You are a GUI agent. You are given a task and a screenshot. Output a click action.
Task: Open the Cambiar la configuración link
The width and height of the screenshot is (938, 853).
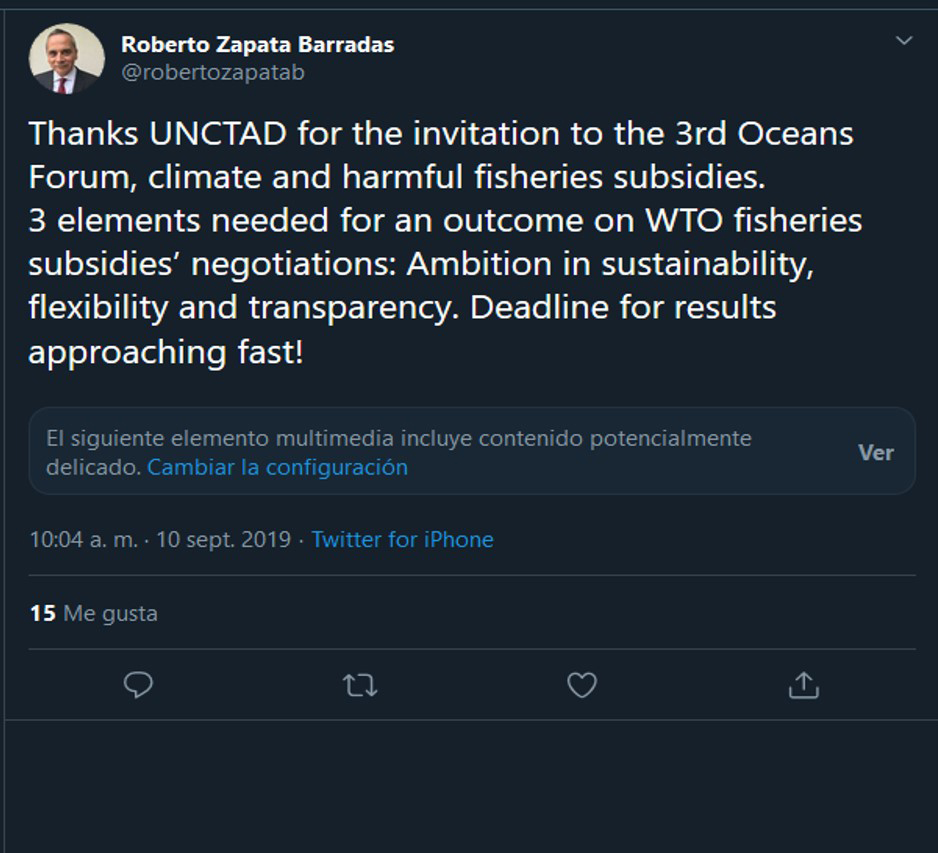point(277,467)
